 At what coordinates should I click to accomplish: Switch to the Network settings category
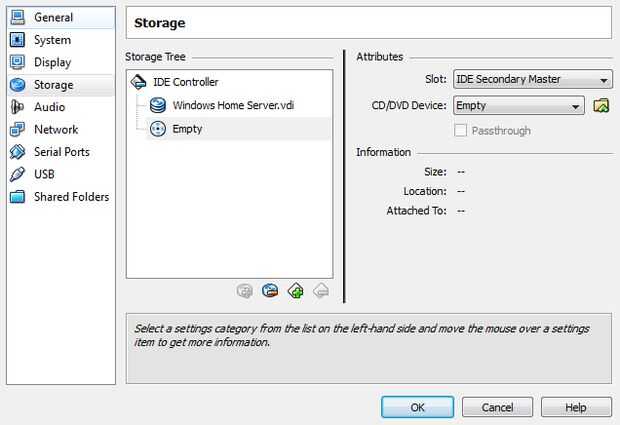pyautogui.click(x=56, y=129)
